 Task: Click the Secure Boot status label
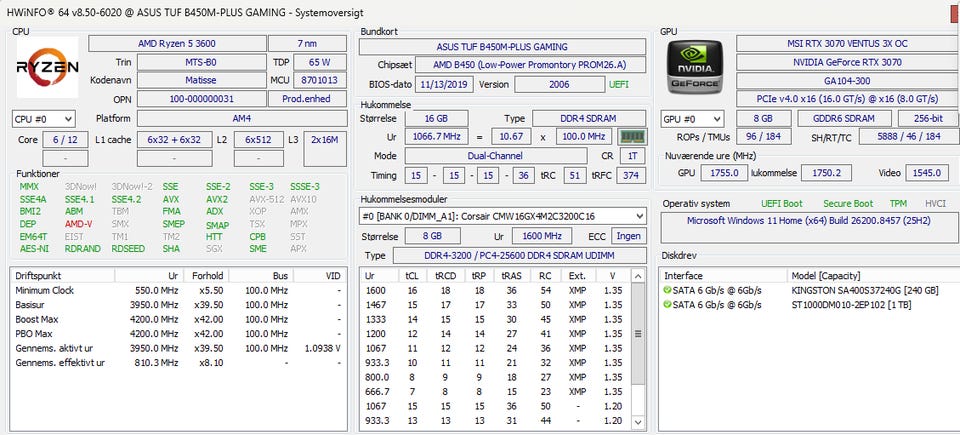tap(848, 203)
